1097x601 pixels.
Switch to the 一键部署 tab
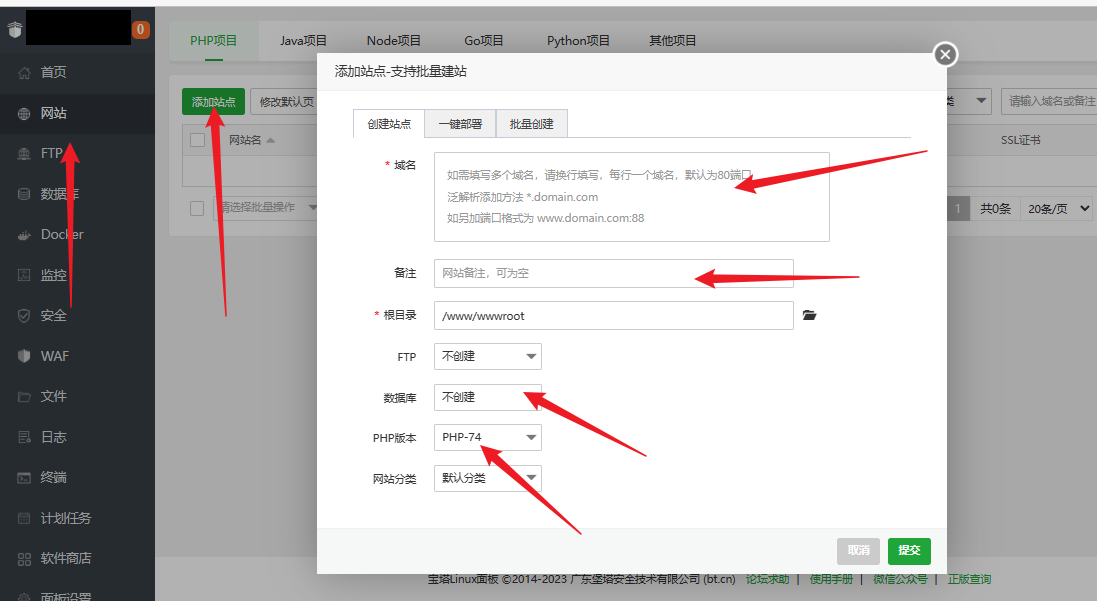(x=460, y=124)
